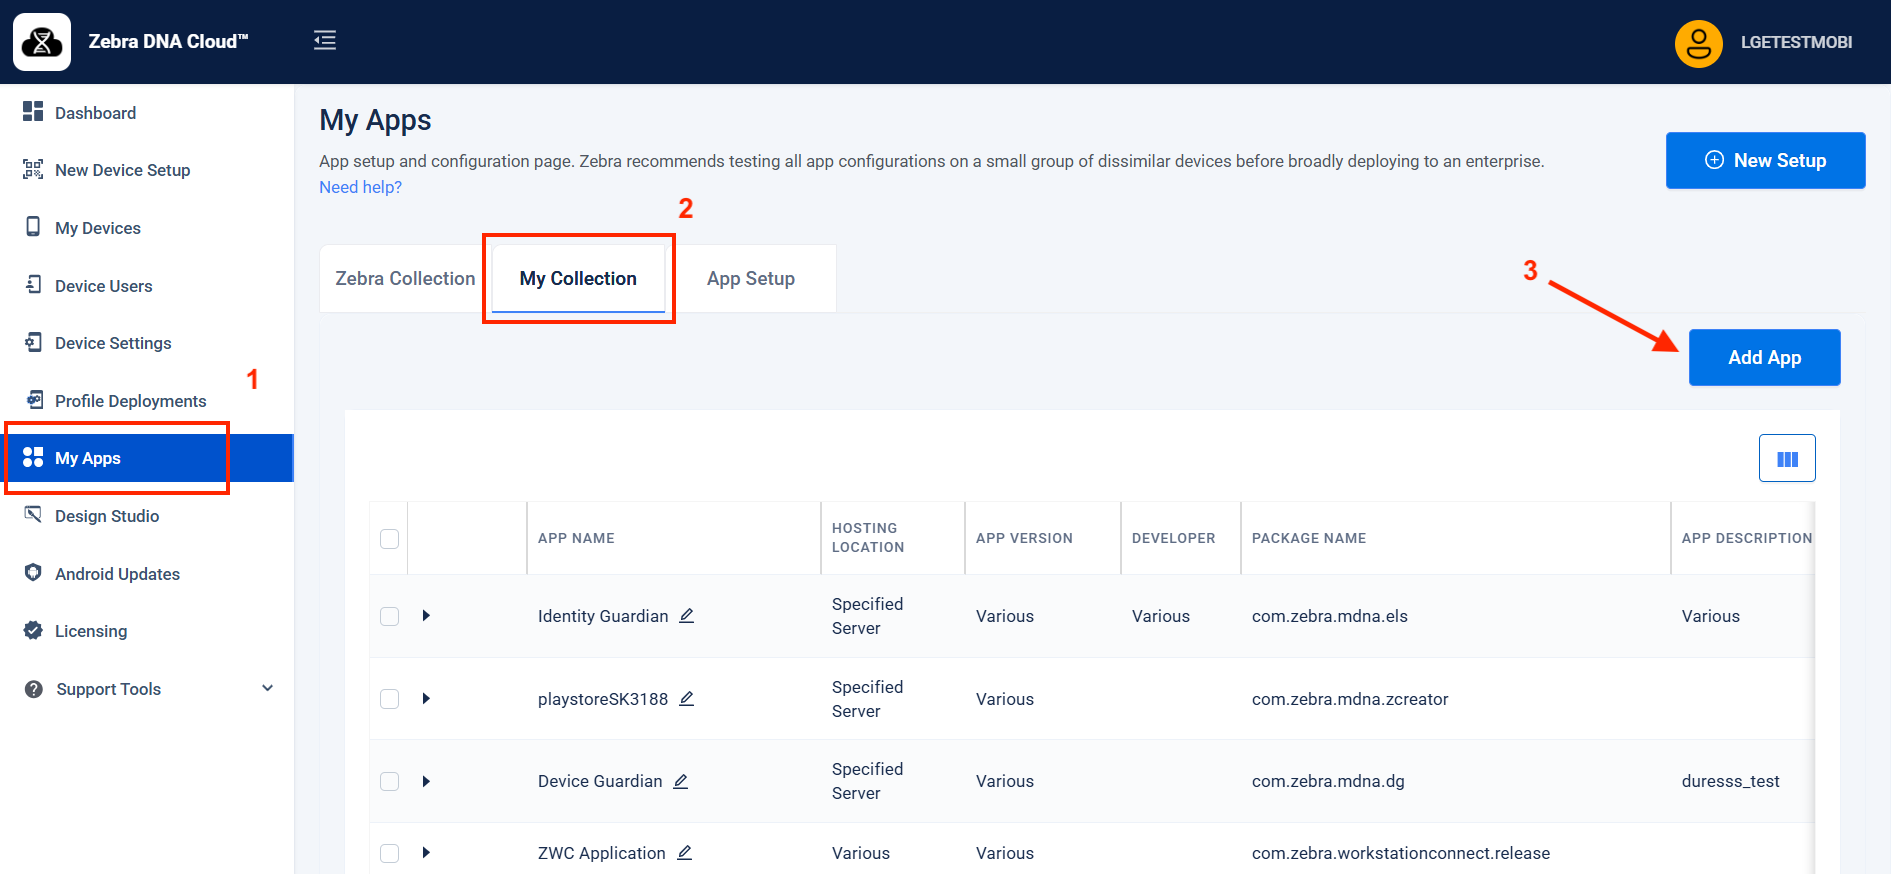The width and height of the screenshot is (1891, 874).
Task: Open the Need help? link
Action: [x=360, y=187]
